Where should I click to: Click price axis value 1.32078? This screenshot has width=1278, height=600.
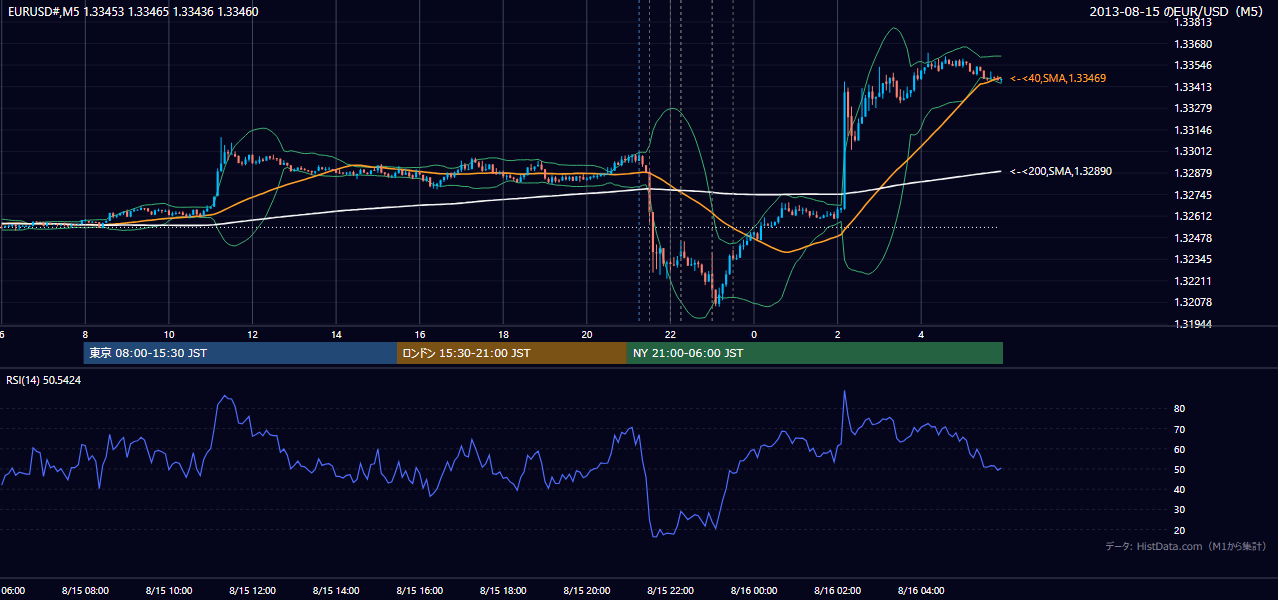pos(1192,302)
